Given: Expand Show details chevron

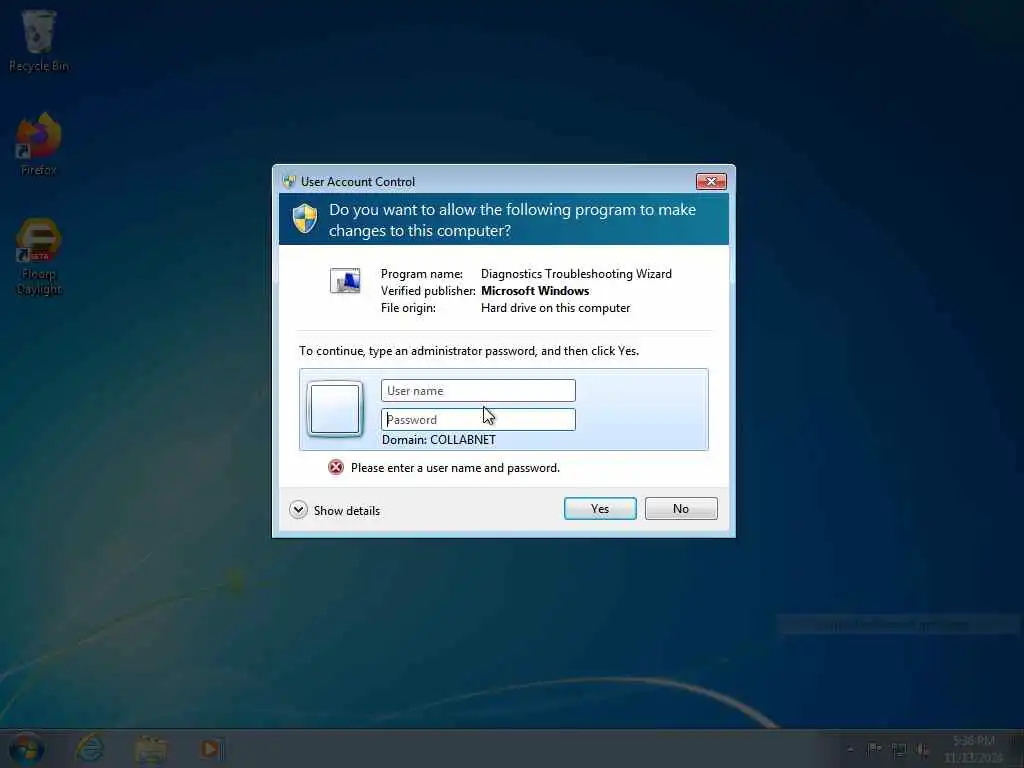Looking at the screenshot, I should point(298,510).
